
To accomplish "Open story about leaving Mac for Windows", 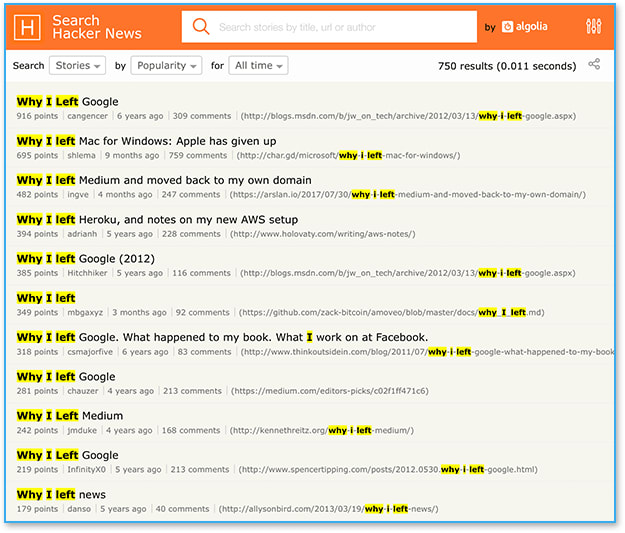I will pos(146,141).
